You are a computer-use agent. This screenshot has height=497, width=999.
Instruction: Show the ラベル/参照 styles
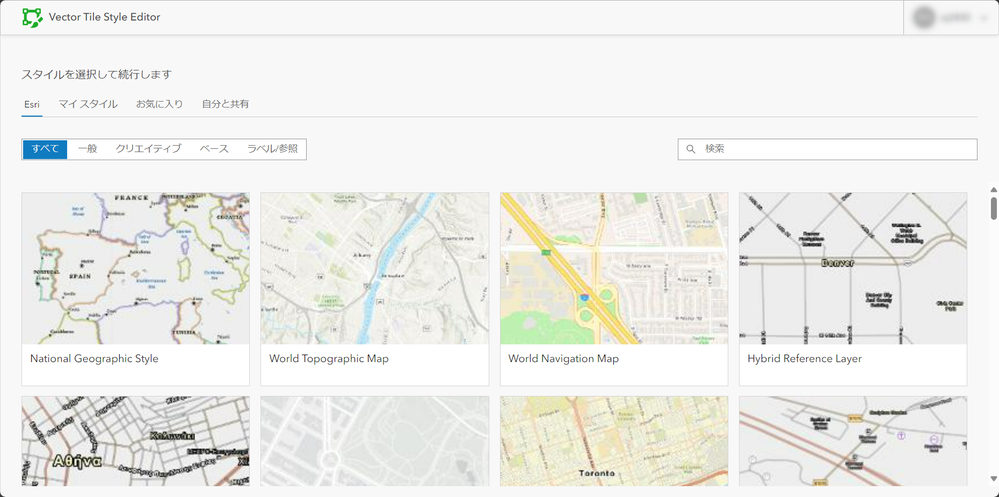click(272, 149)
